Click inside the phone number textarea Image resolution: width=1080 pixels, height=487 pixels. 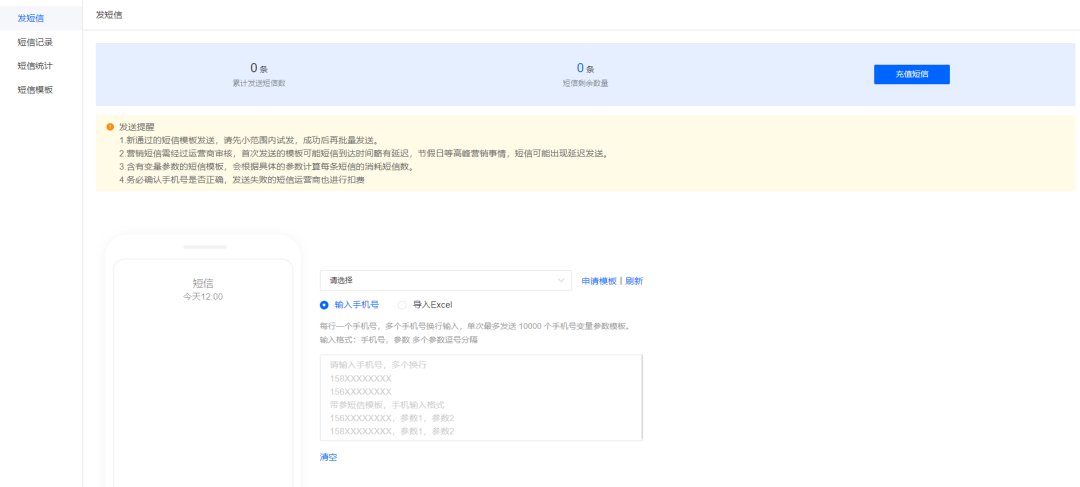pos(481,397)
